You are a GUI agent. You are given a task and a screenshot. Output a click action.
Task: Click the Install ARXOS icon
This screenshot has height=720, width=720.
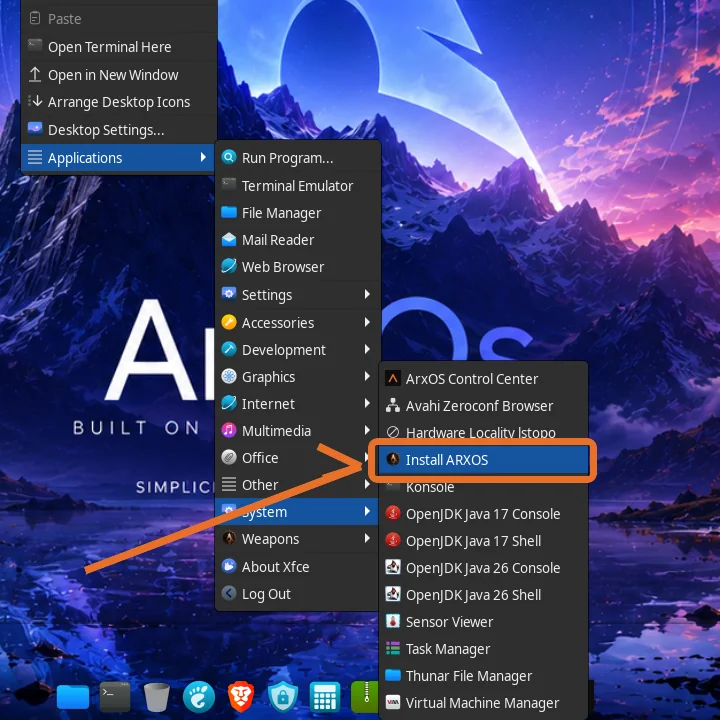393,459
